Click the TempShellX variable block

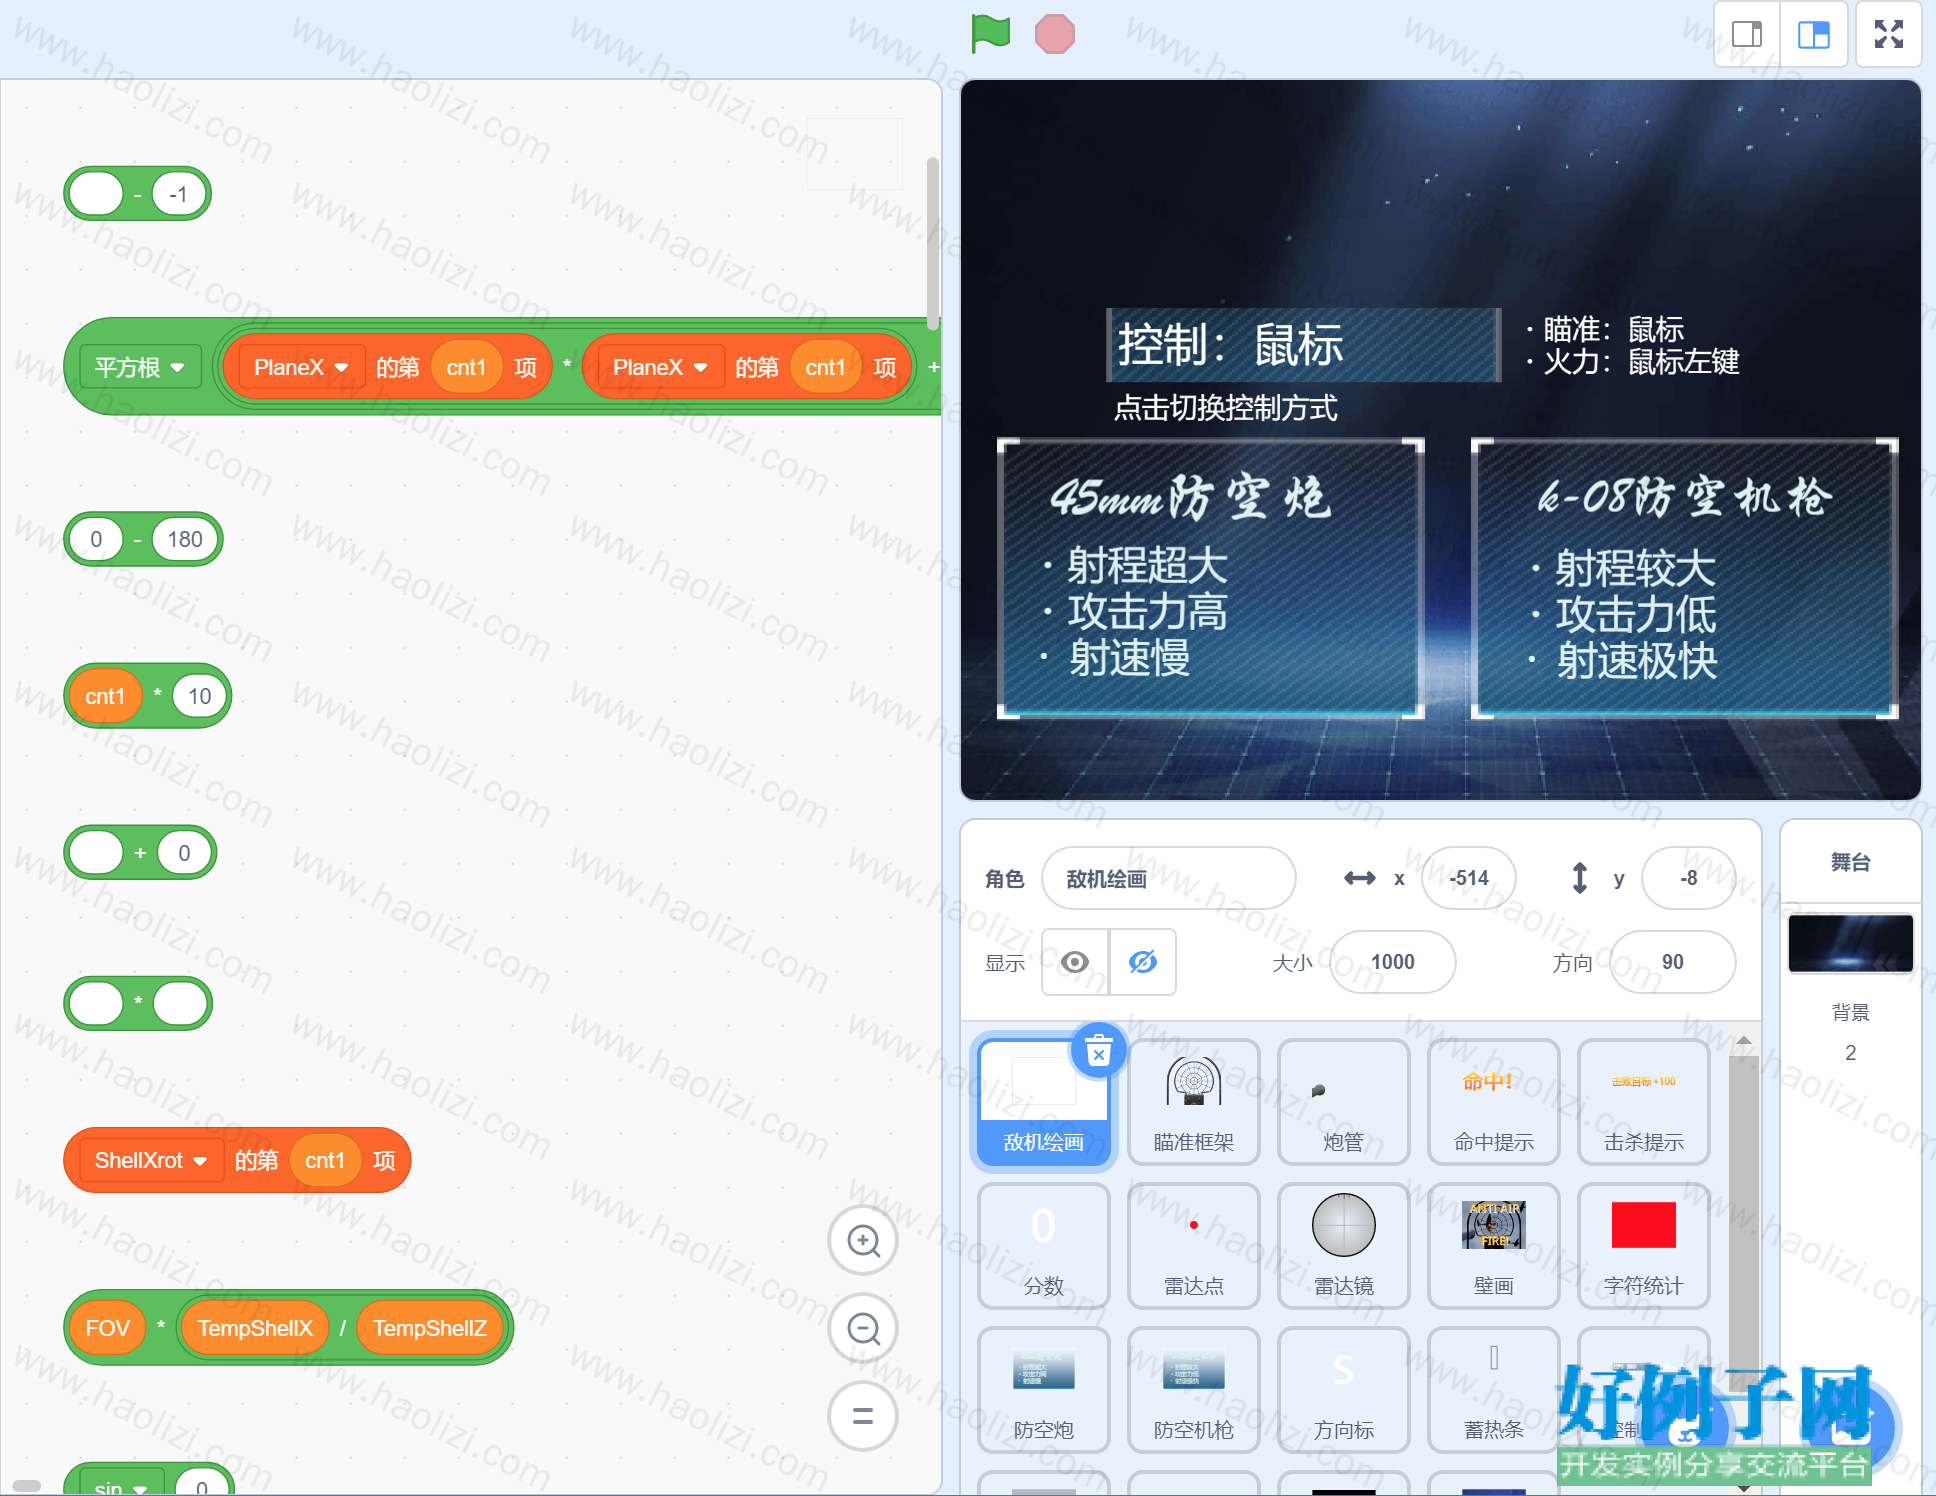[x=255, y=1328]
